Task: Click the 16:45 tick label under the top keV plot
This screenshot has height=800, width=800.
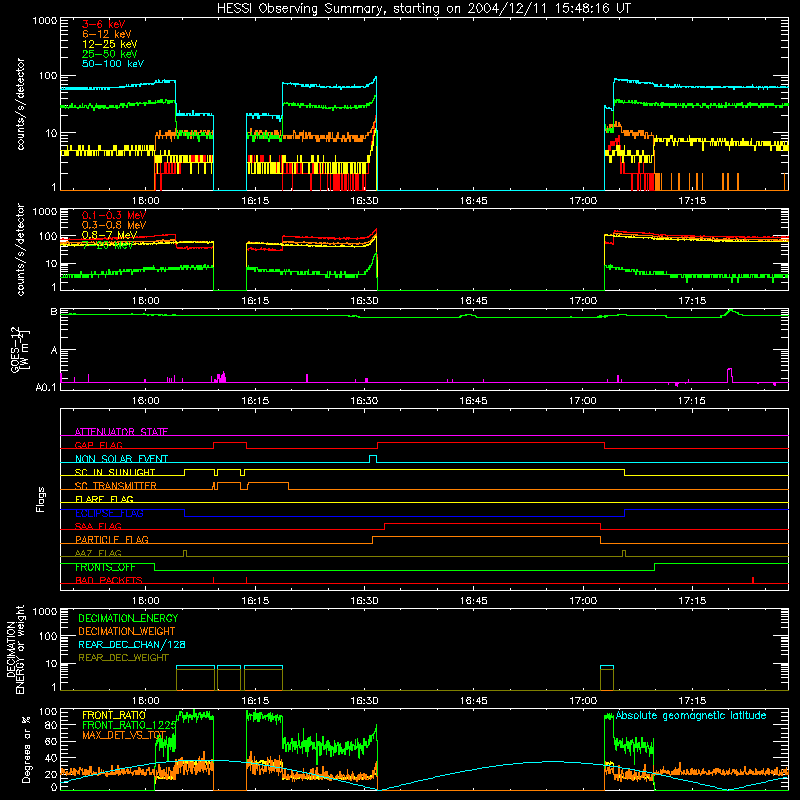Action: 473,201
